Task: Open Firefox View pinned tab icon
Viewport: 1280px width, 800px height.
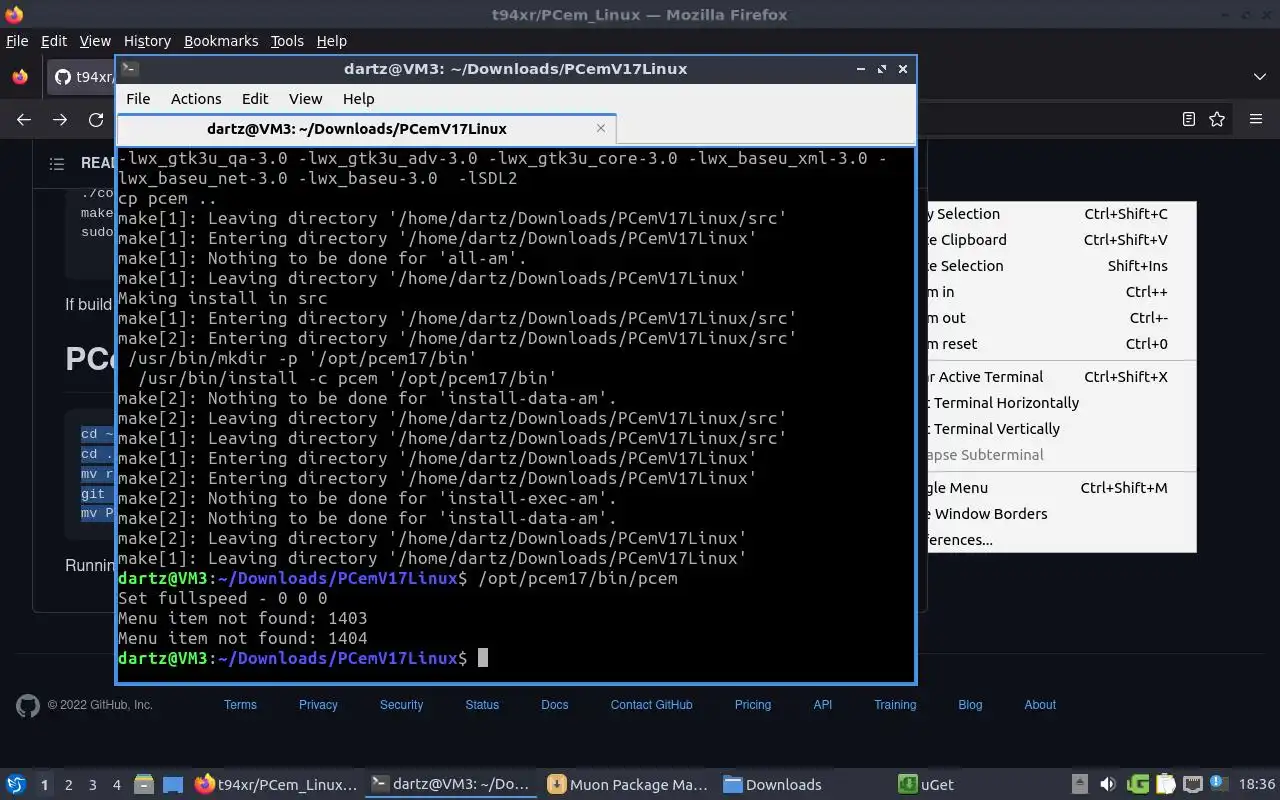Action: (x=19, y=77)
